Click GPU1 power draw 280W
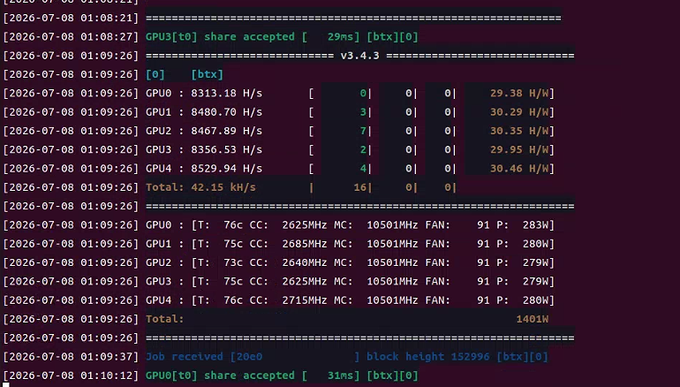 [536, 244]
